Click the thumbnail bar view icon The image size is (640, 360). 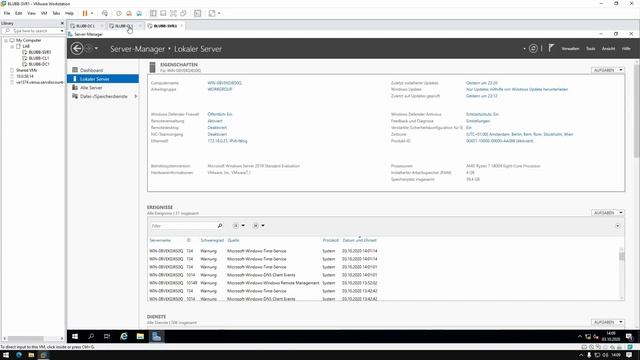click(x=163, y=13)
